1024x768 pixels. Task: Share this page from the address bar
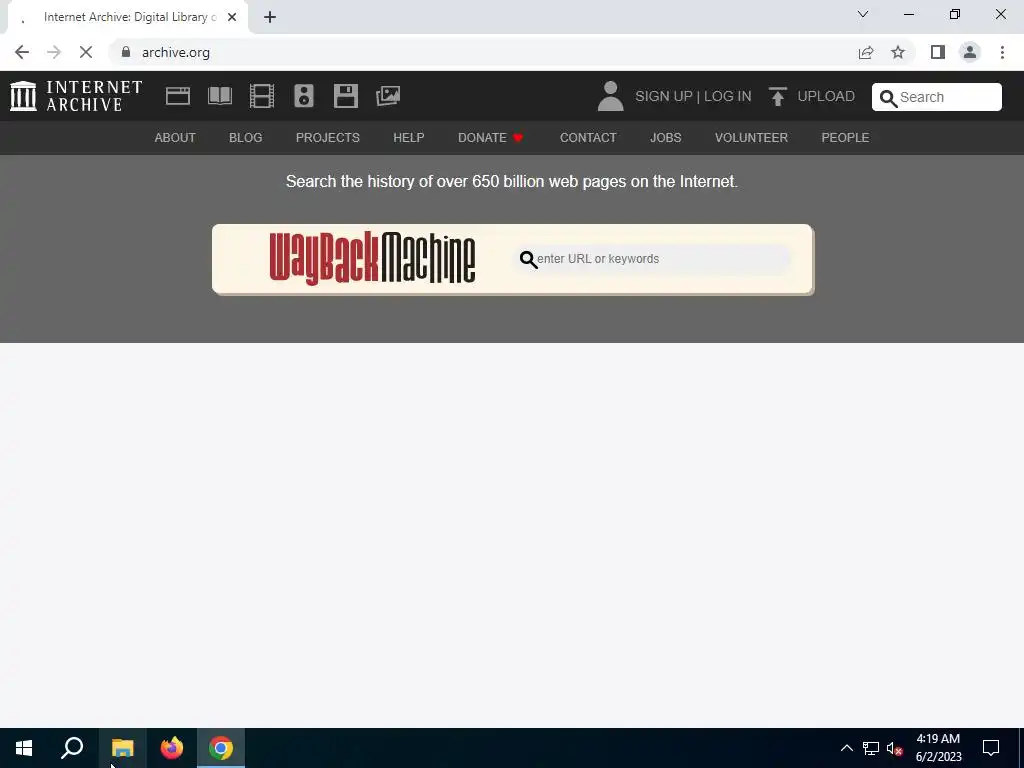[866, 52]
